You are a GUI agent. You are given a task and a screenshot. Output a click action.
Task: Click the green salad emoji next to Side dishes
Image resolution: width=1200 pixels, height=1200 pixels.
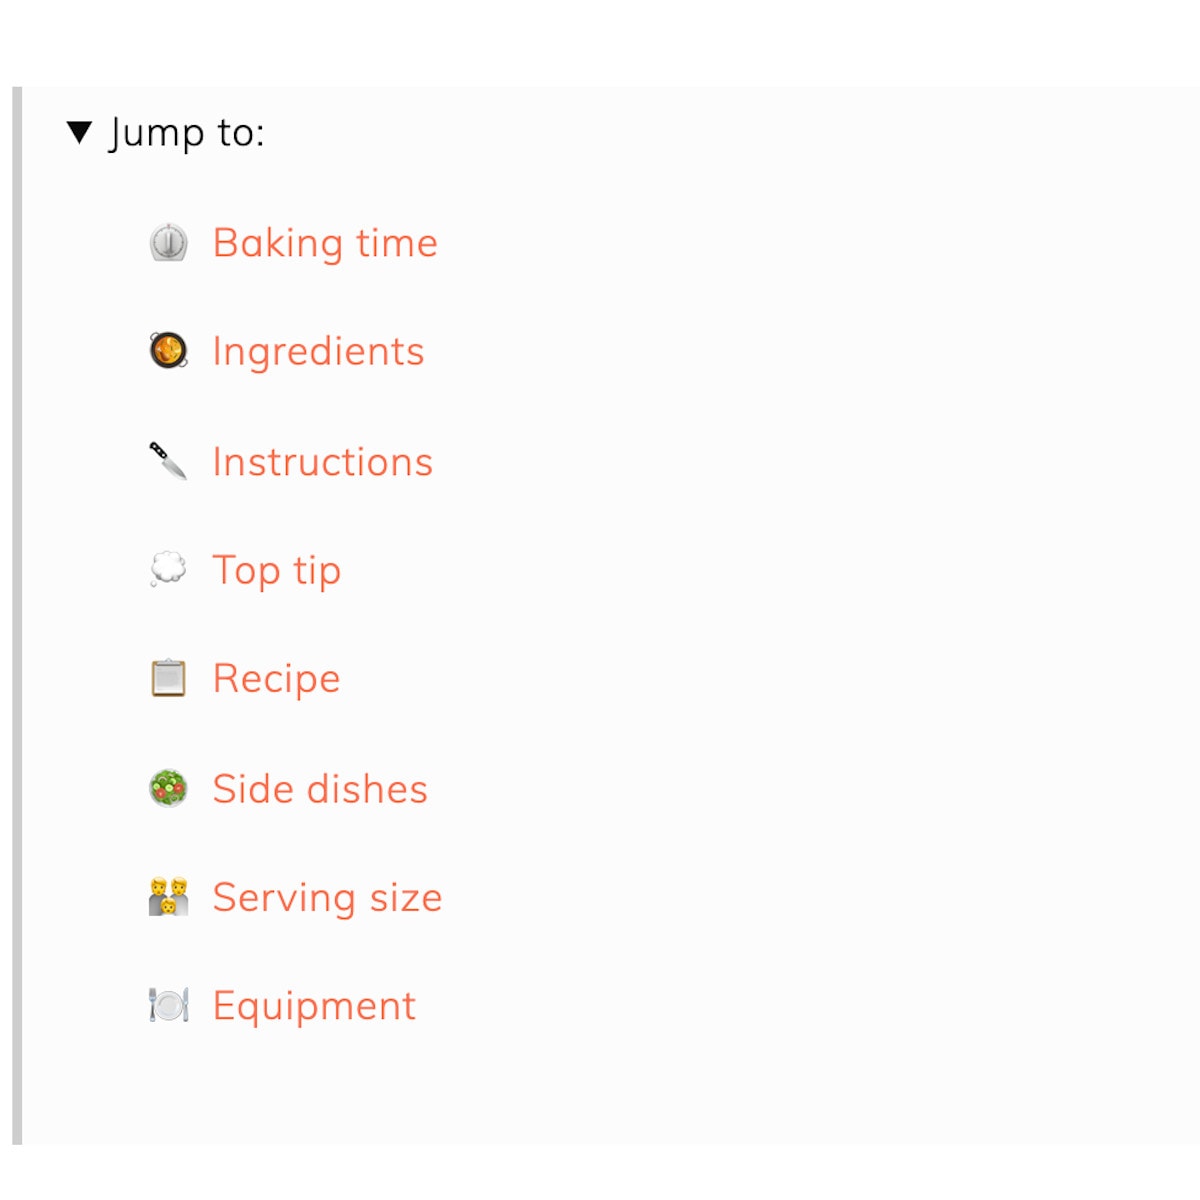coord(168,788)
